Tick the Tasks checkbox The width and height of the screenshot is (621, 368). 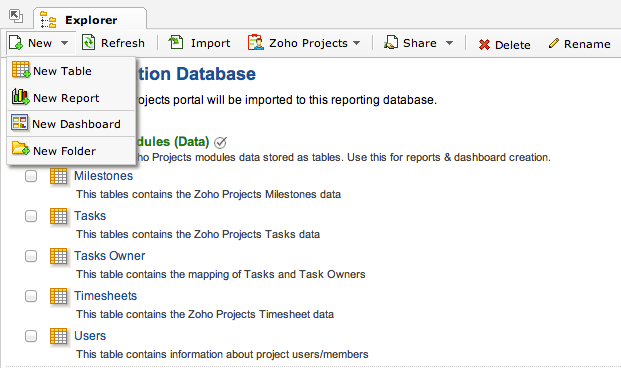31,216
